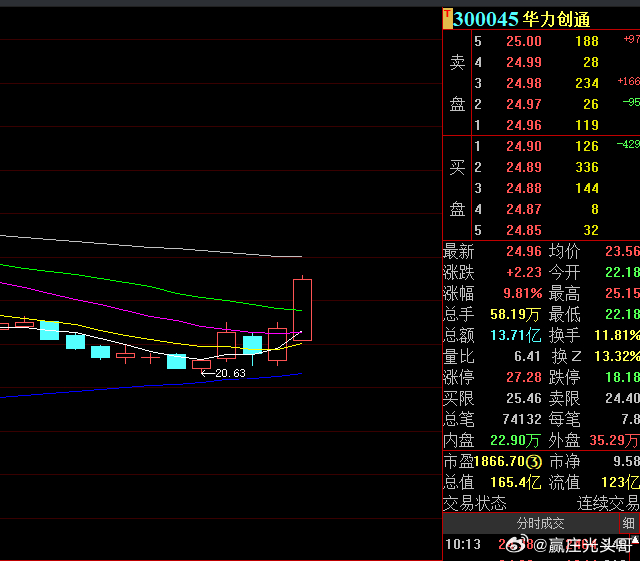Select buy level 3 price 24.88
Image resolution: width=640 pixels, height=561 pixels.
[524, 188]
